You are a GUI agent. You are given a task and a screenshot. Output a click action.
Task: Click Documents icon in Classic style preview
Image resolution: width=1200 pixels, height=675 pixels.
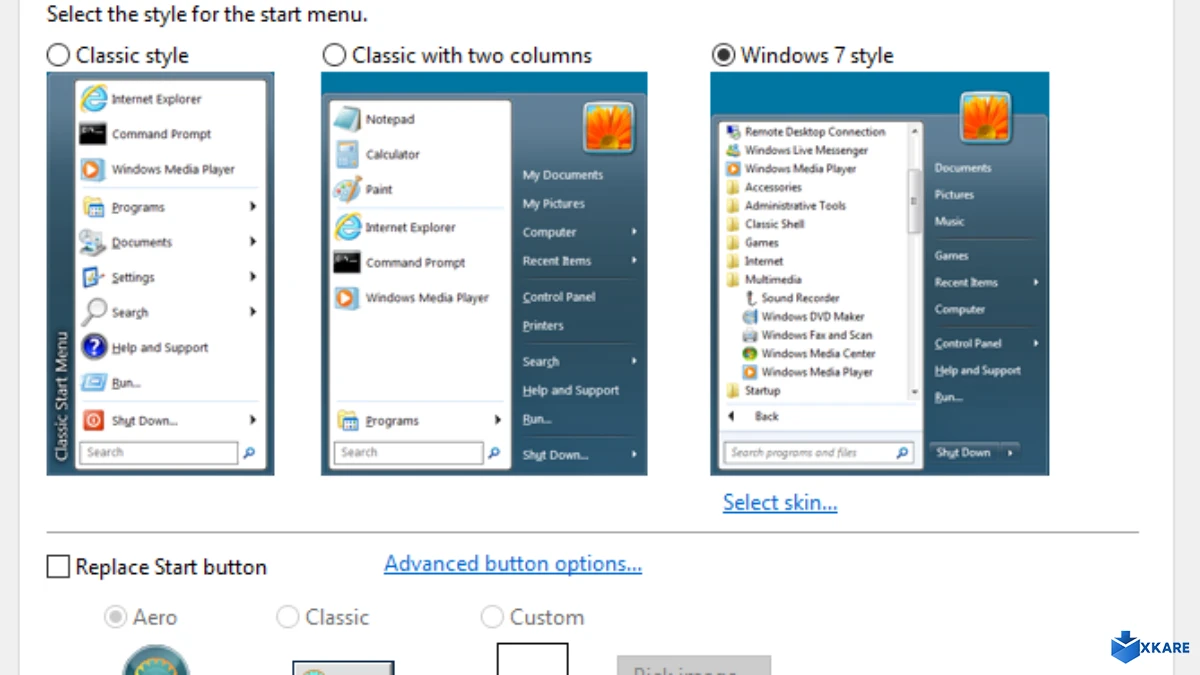93,242
